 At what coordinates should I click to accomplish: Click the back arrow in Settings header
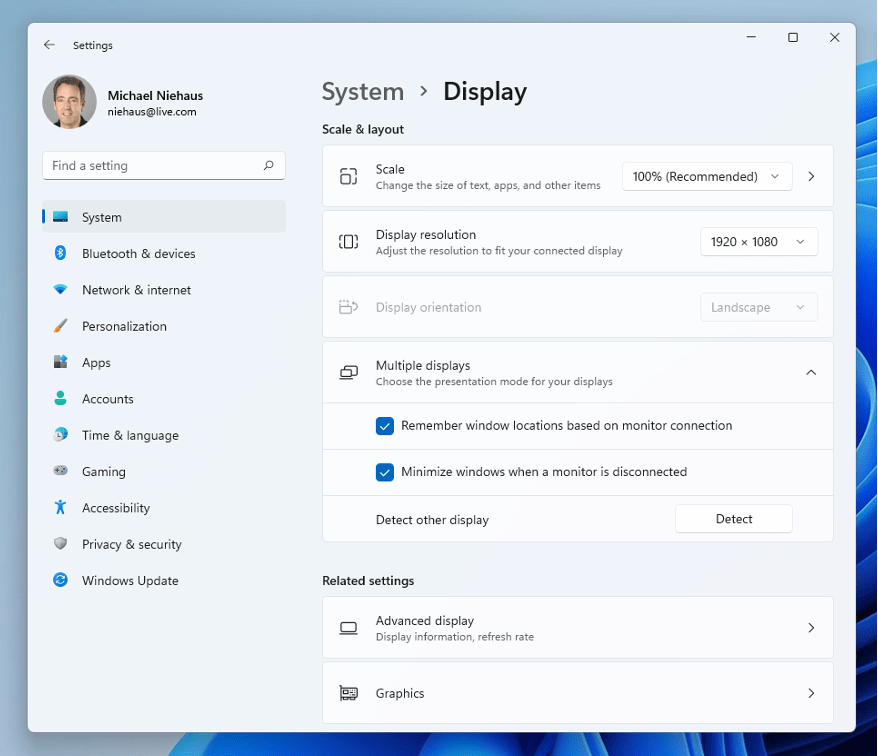(49, 45)
